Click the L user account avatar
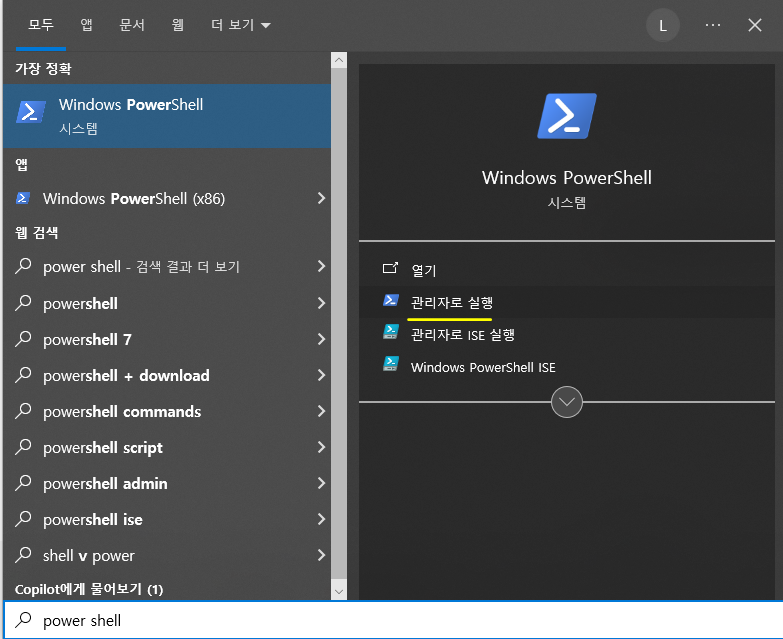This screenshot has height=639, width=783. click(x=663, y=25)
